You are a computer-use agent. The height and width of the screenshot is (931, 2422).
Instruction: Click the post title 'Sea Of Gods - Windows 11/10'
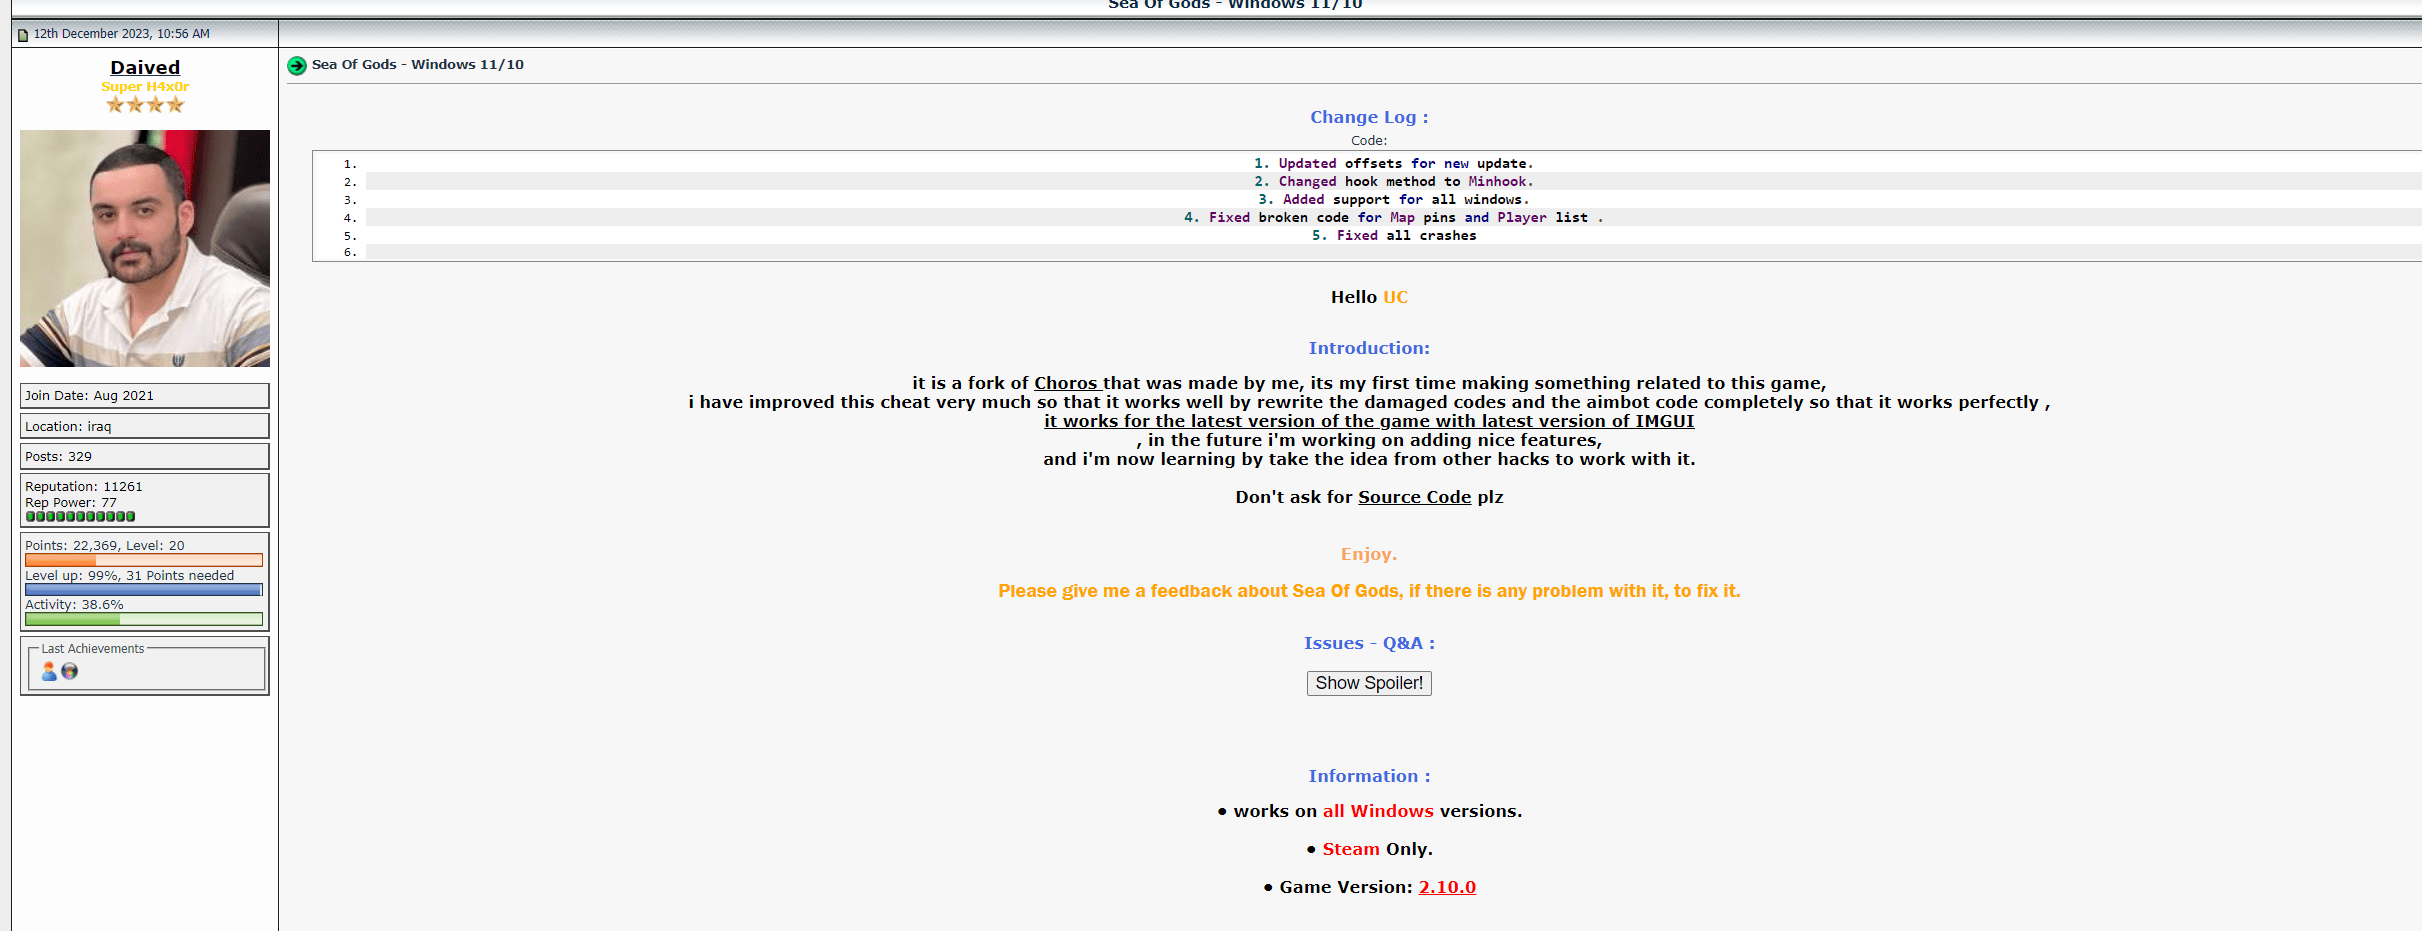pos(418,65)
